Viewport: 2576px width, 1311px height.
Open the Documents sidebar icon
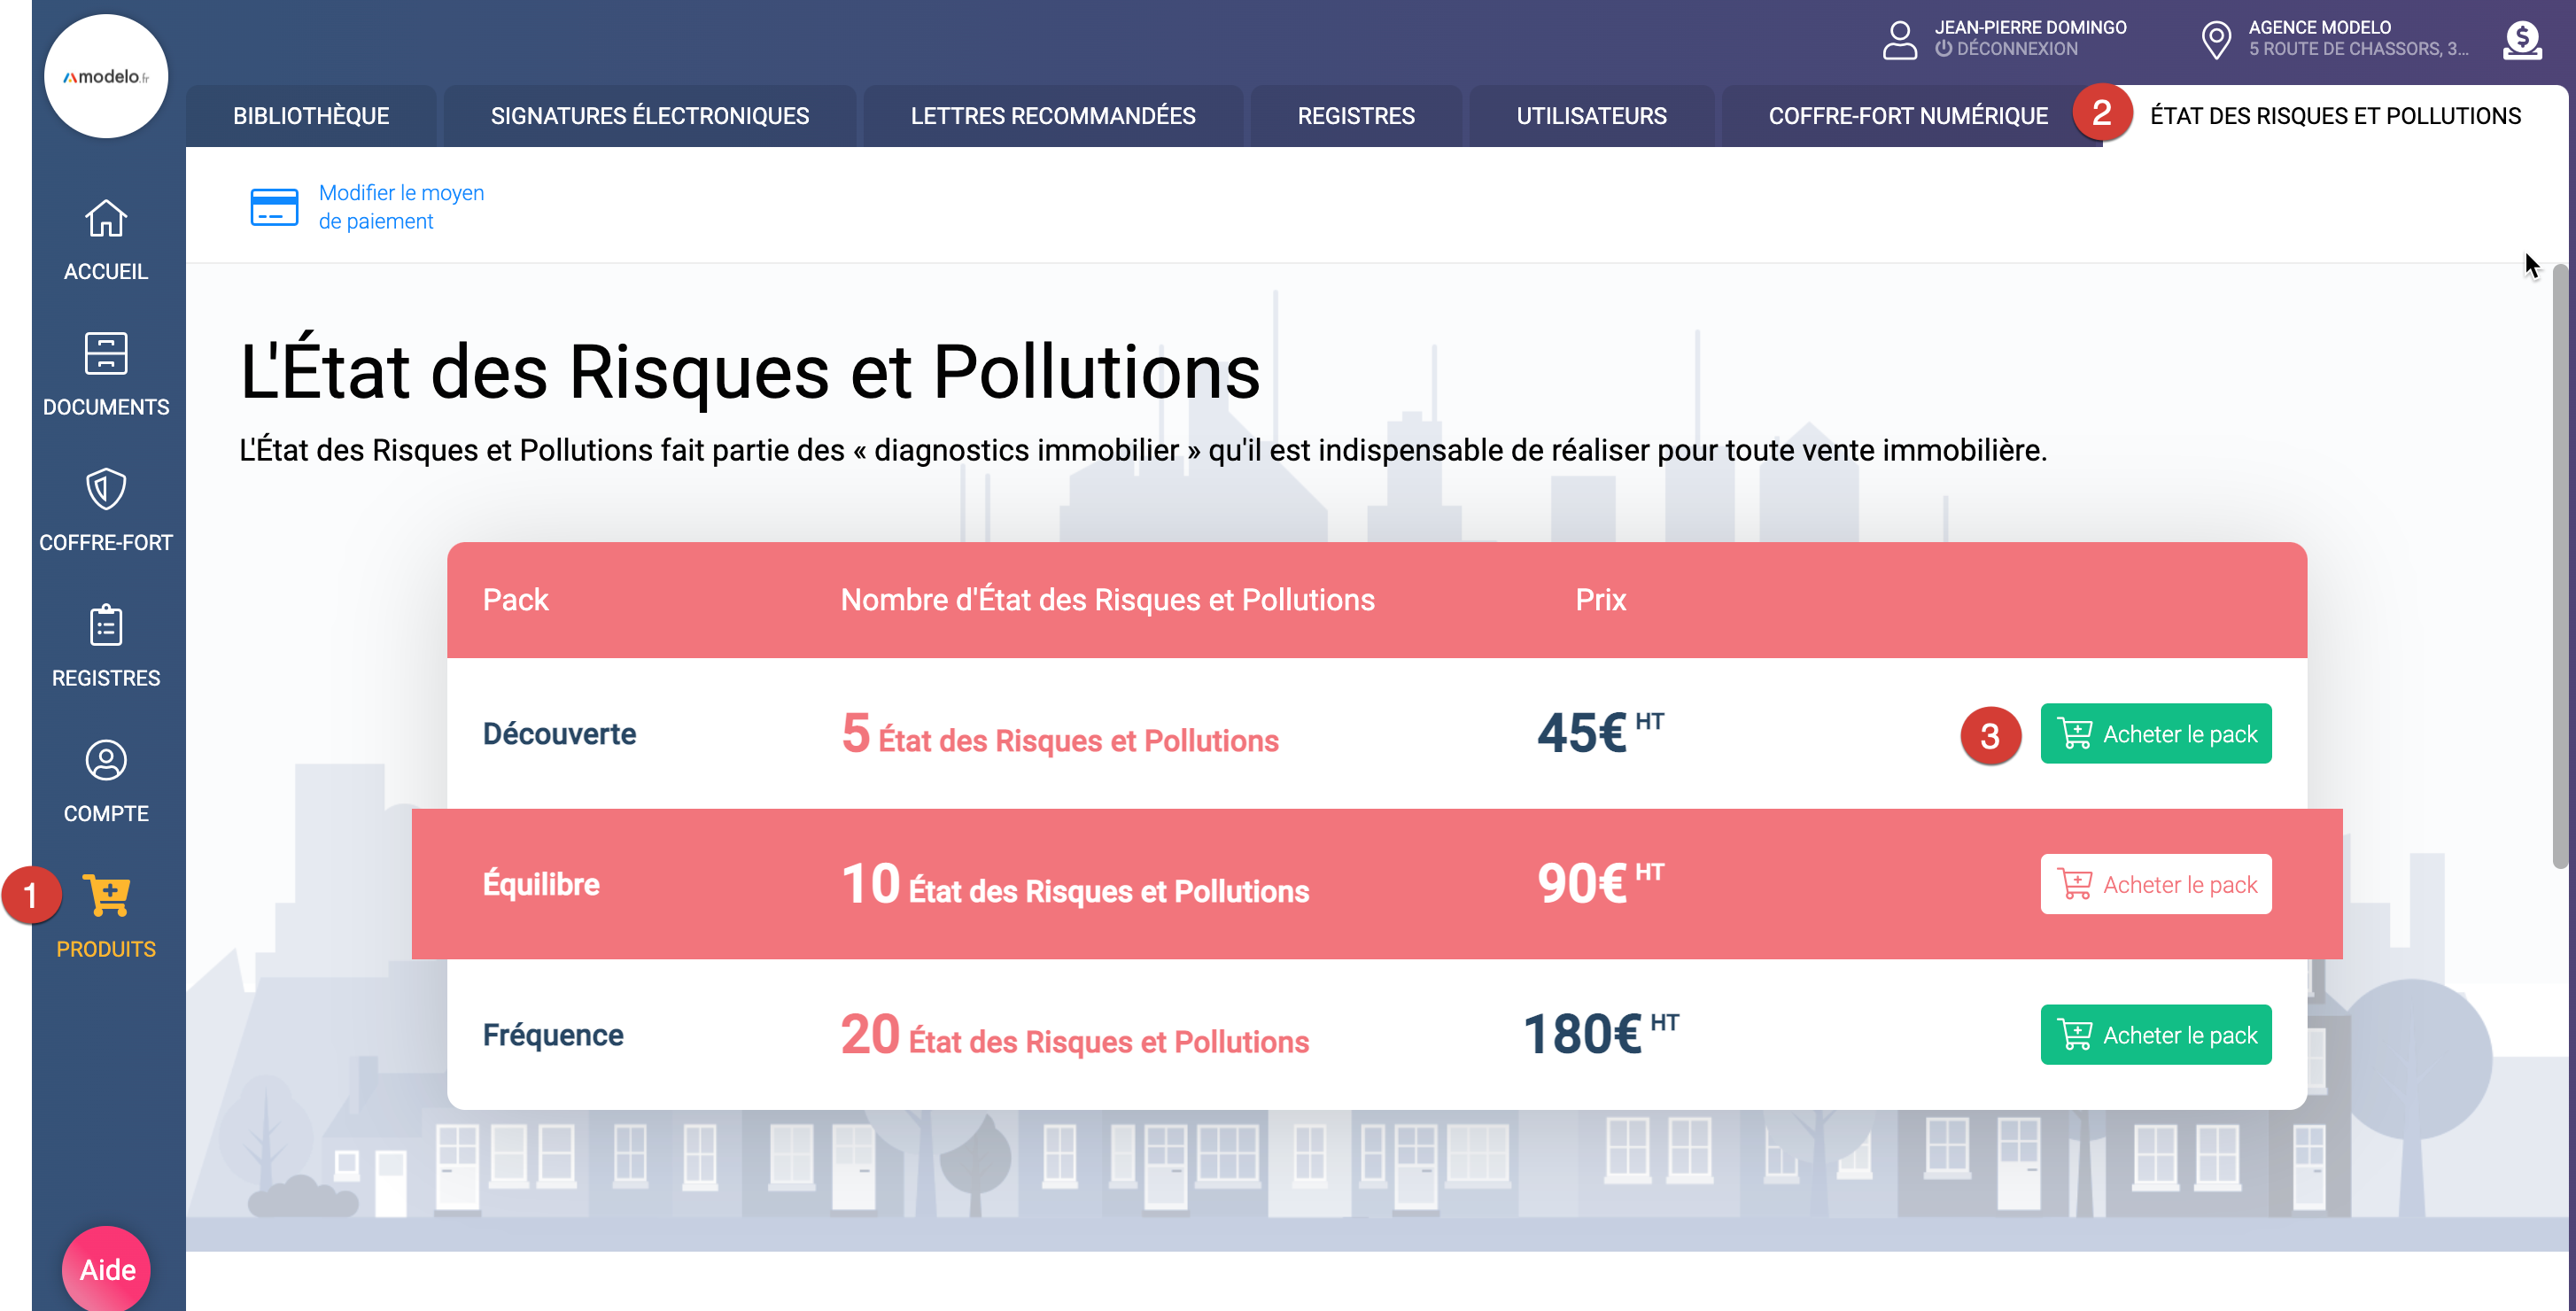(106, 353)
